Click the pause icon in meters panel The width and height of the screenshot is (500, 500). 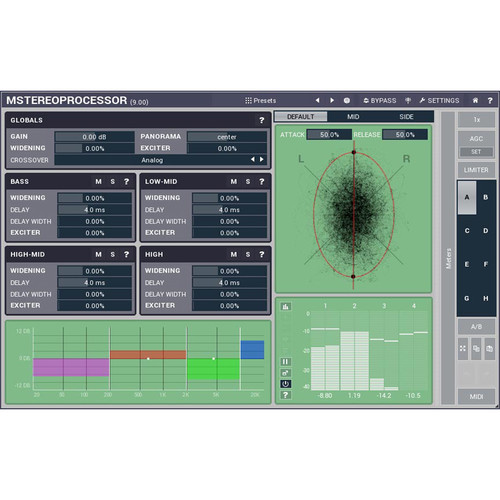click(x=285, y=362)
